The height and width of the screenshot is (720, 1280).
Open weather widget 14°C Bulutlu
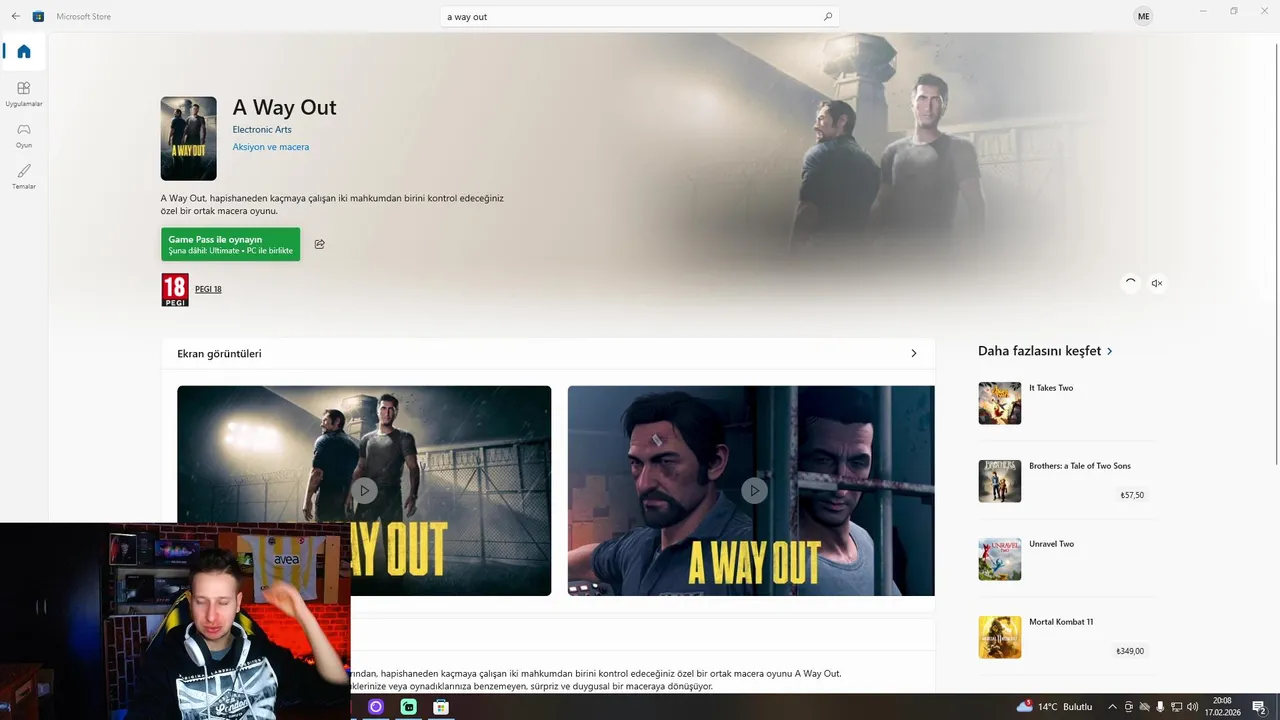click(1054, 707)
